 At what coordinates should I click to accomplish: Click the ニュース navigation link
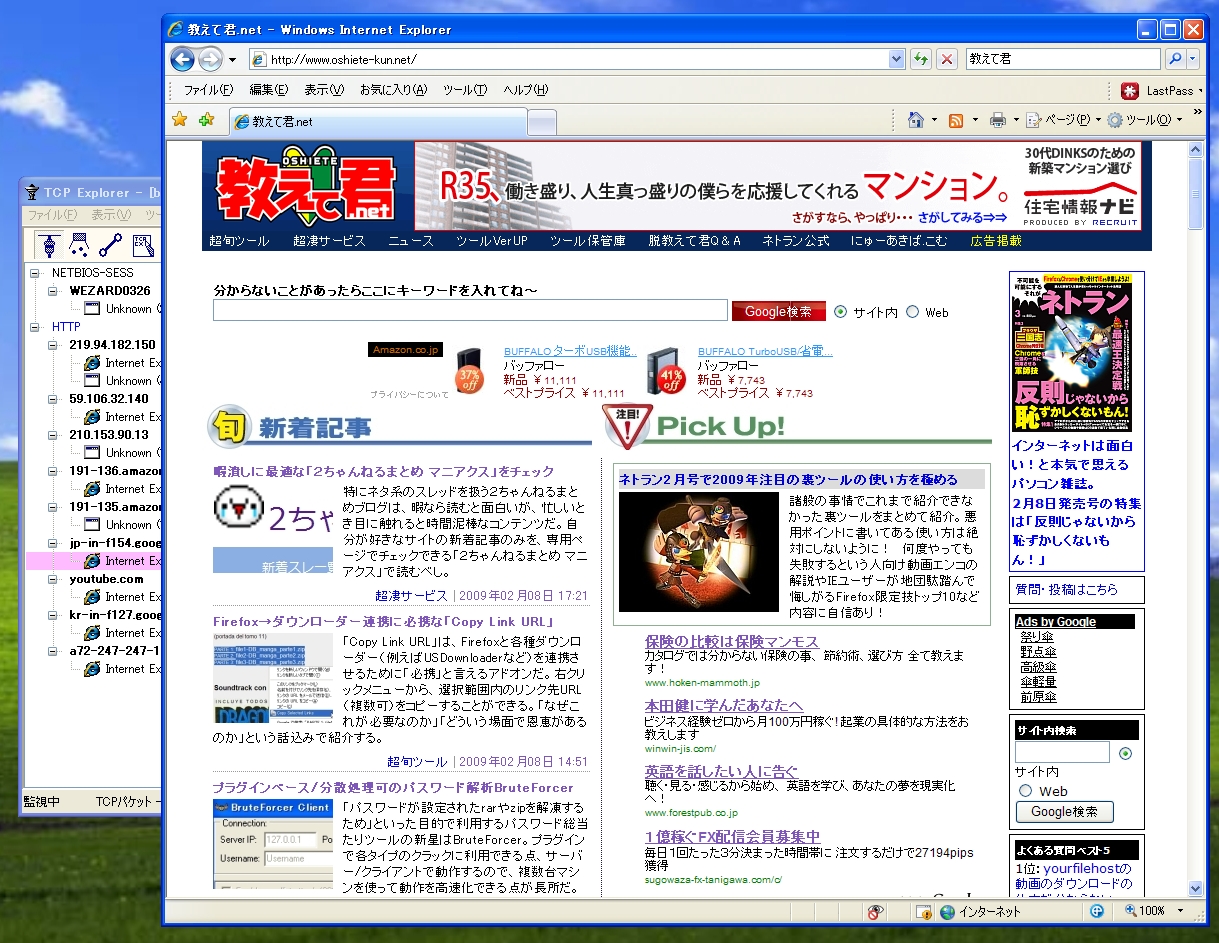coord(411,241)
